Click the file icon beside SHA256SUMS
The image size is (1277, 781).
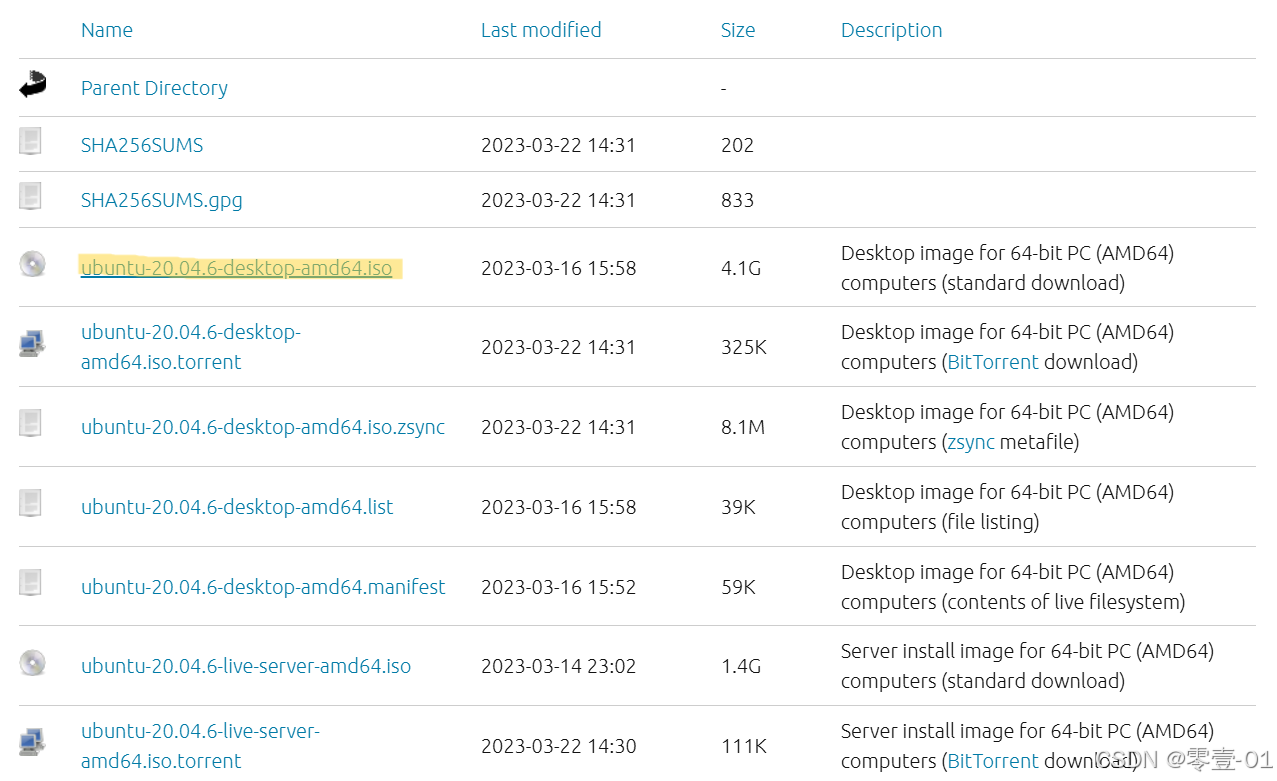pos(31,142)
